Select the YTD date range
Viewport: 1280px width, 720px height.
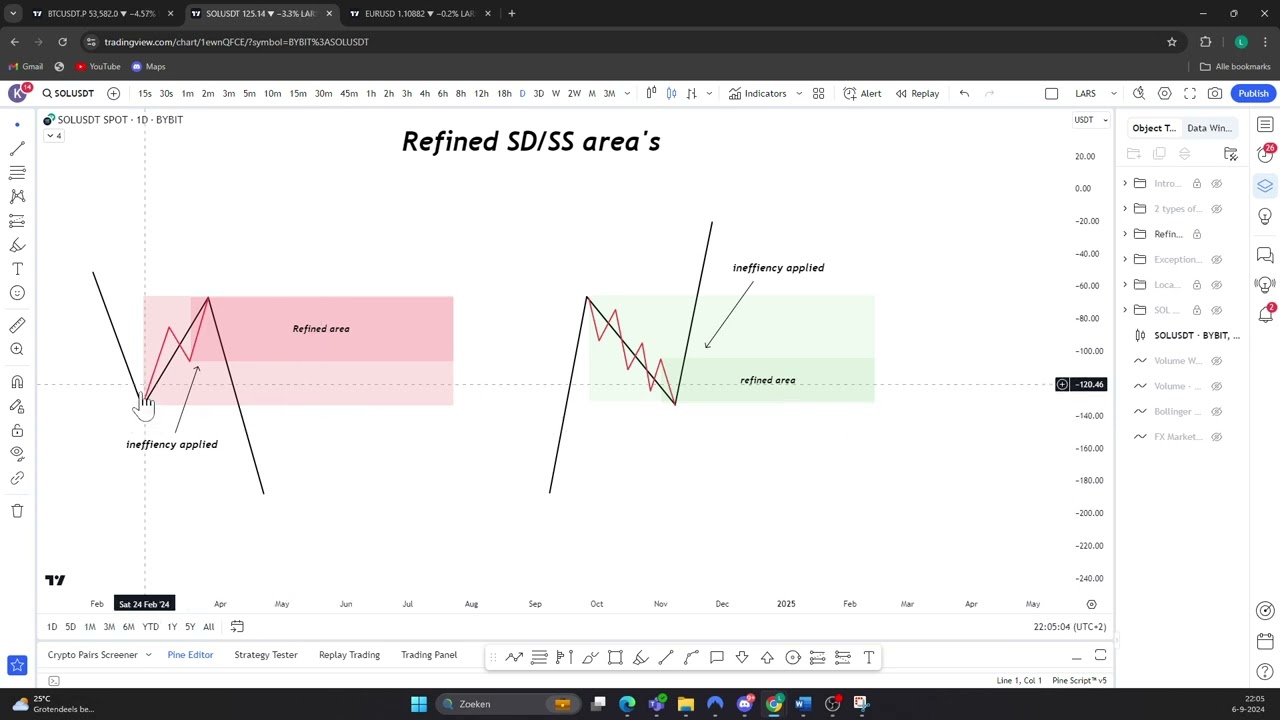tap(150, 627)
